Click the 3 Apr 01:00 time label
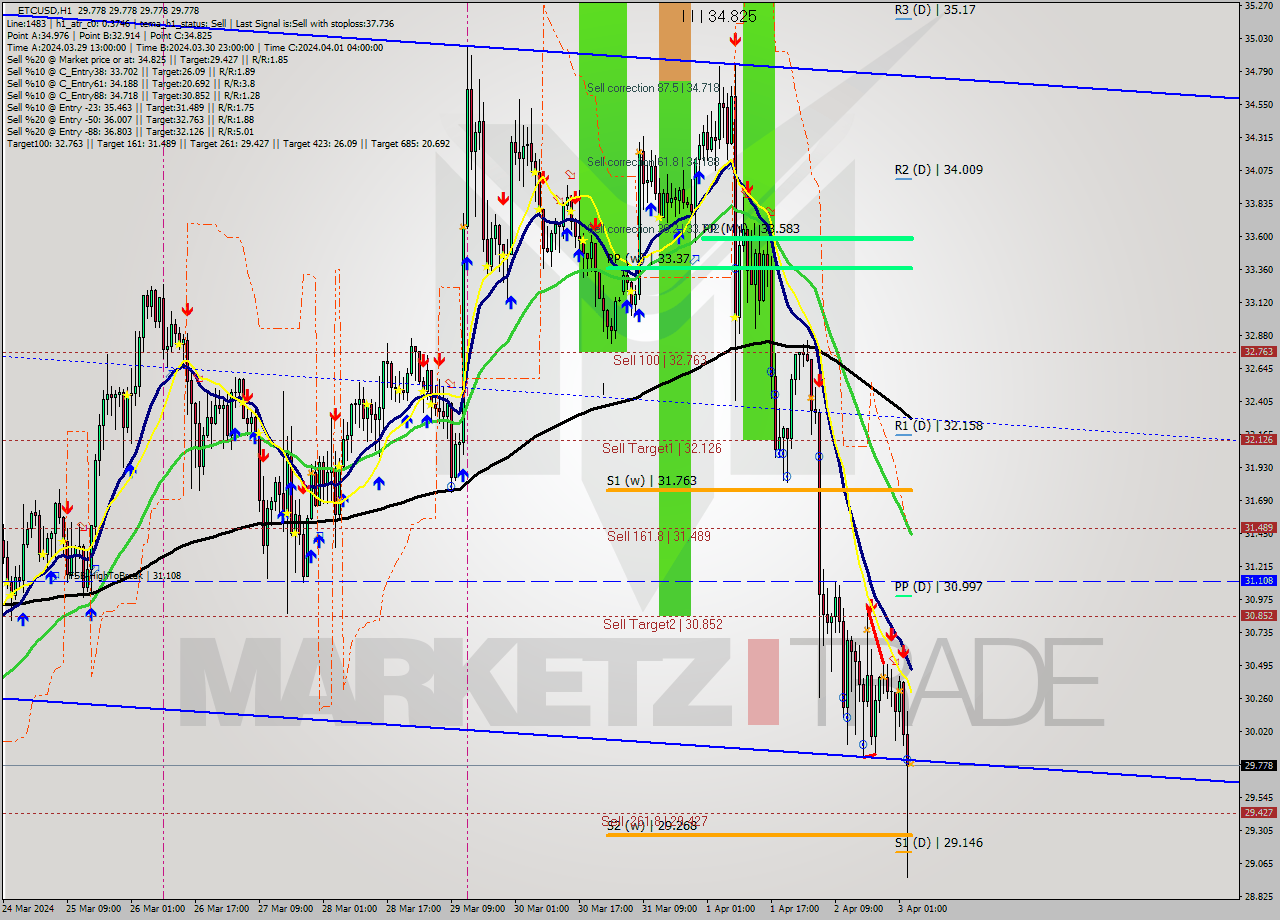The height and width of the screenshot is (920, 1280). click(923, 909)
